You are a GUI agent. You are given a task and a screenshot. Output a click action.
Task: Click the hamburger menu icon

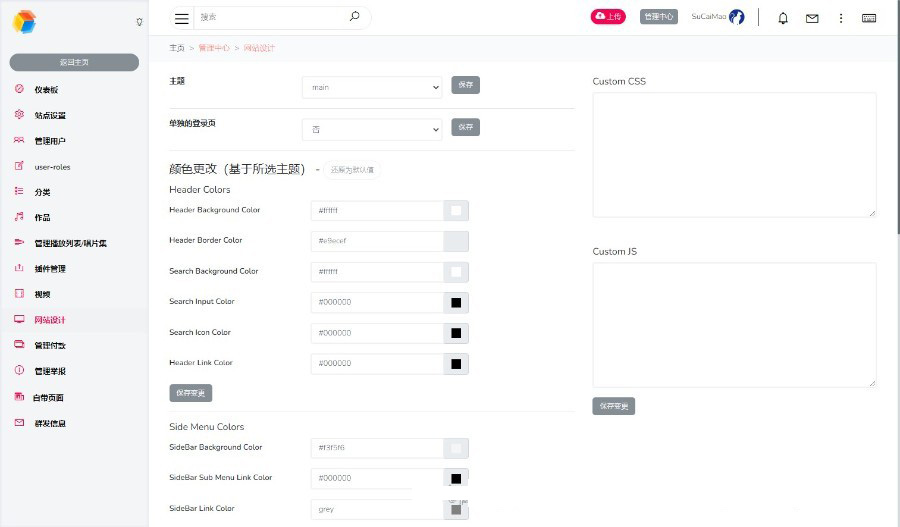tap(181, 18)
